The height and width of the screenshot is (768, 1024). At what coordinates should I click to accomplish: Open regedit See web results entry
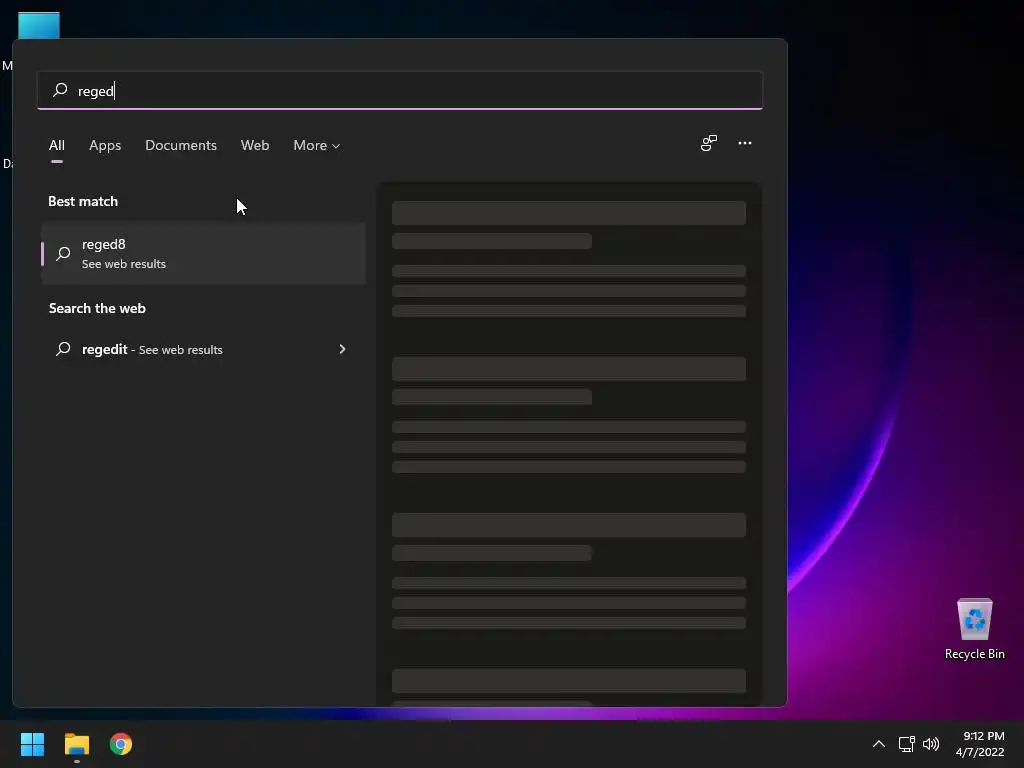pos(203,349)
